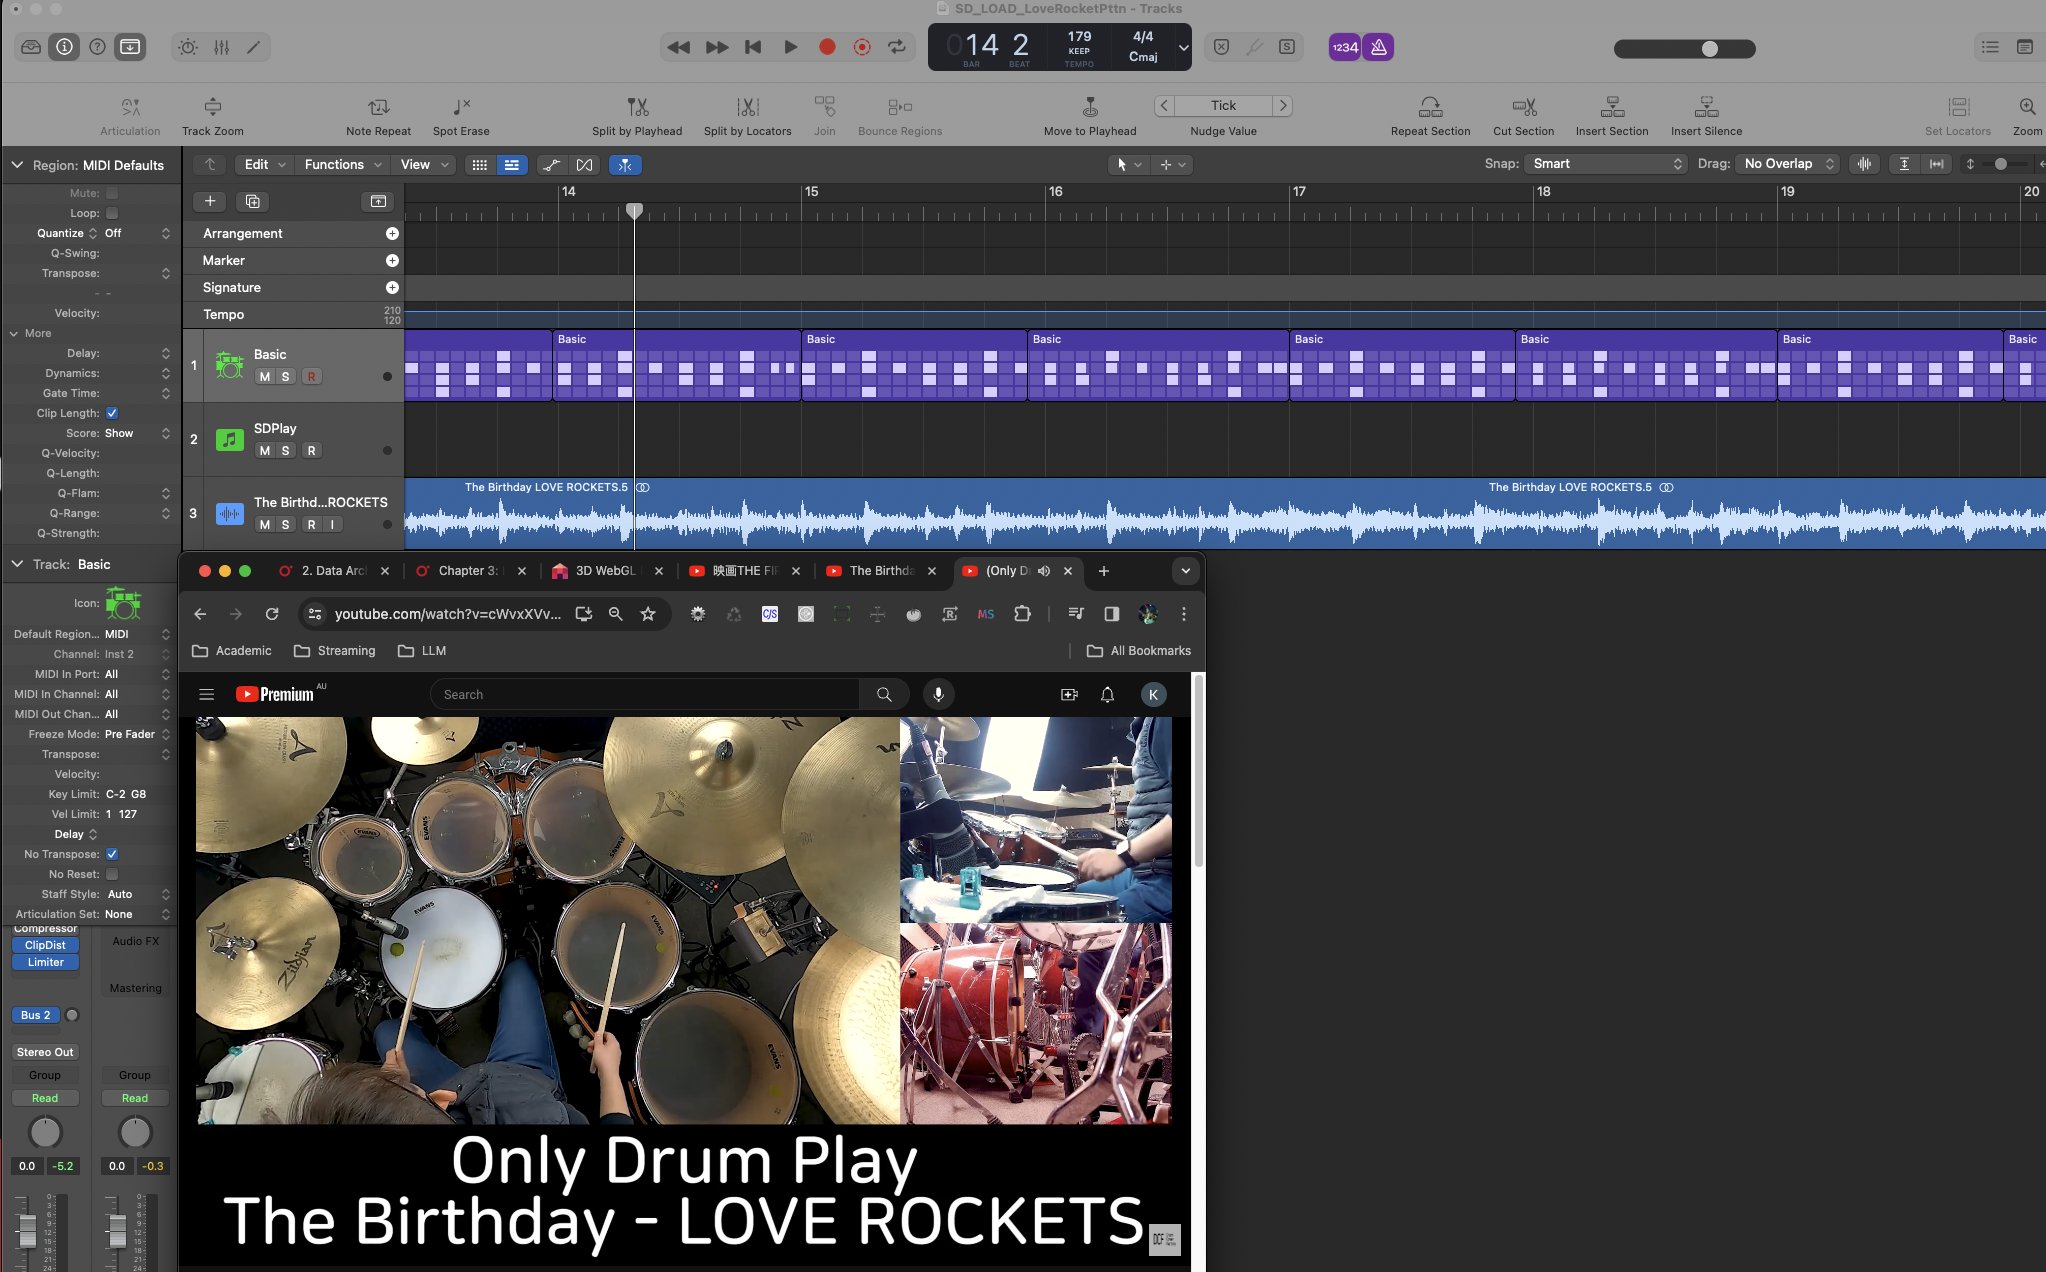The height and width of the screenshot is (1272, 2046).
Task: Click the Stereo Out output button
Action: point(45,1052)
